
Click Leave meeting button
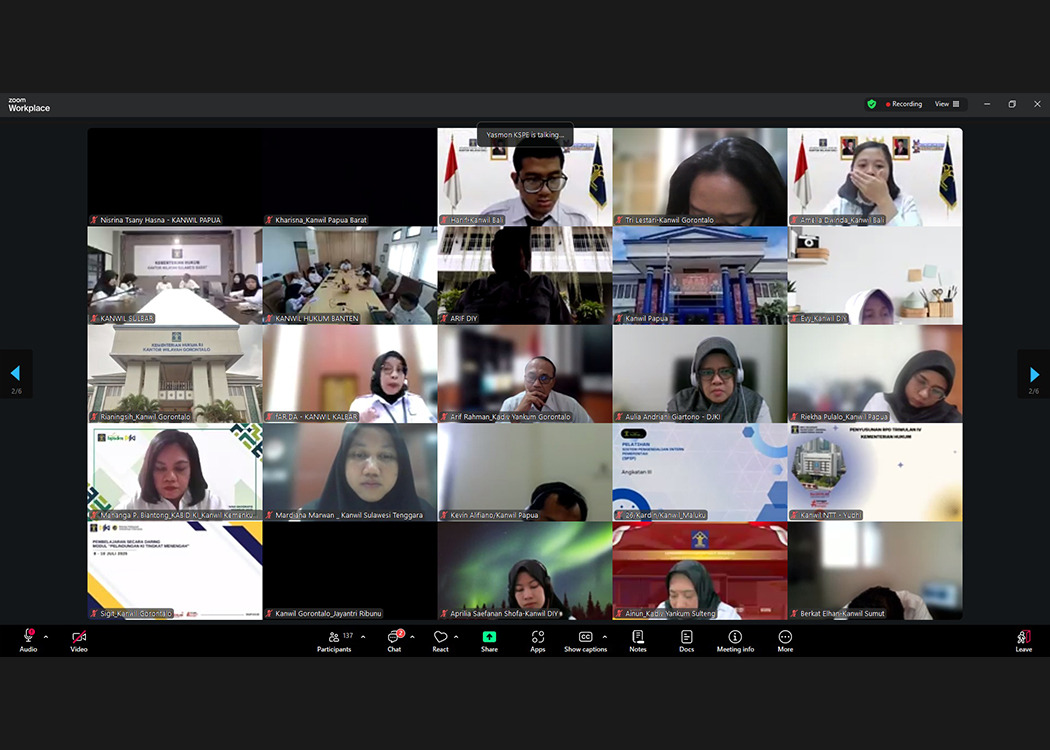pyautogui.click(x=1023, y=640)
